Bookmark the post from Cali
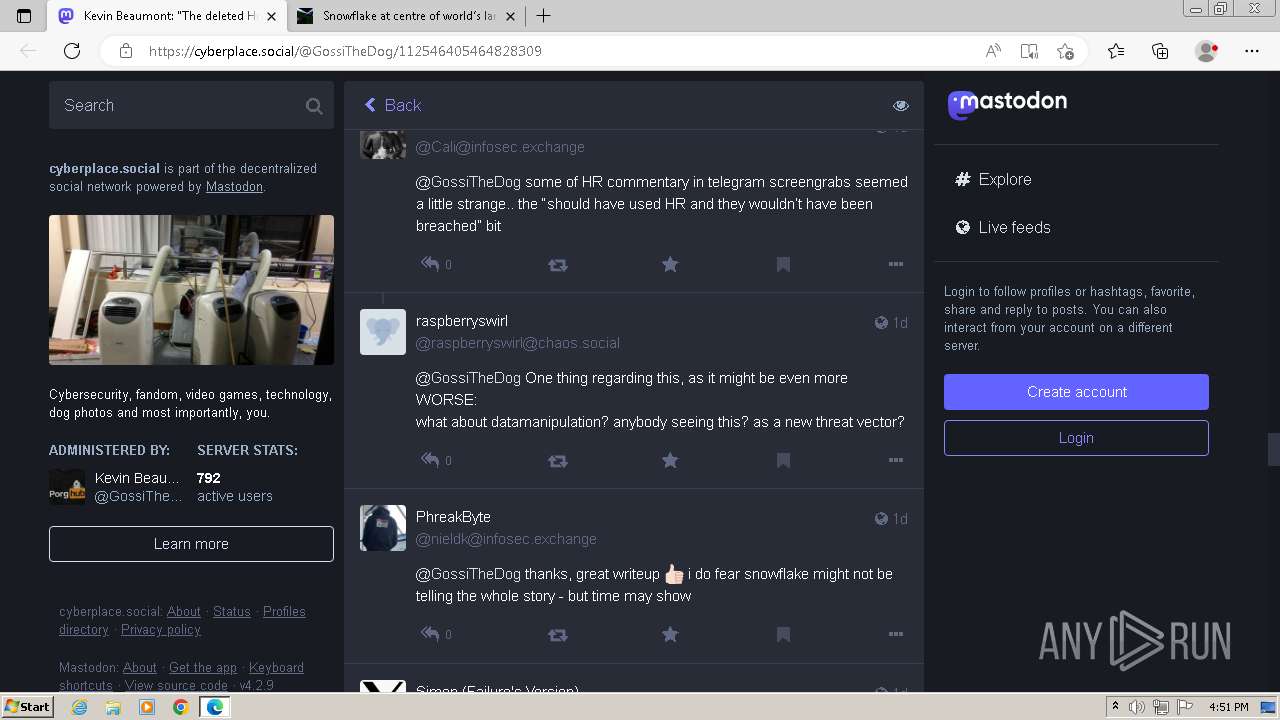 (783, 264)
